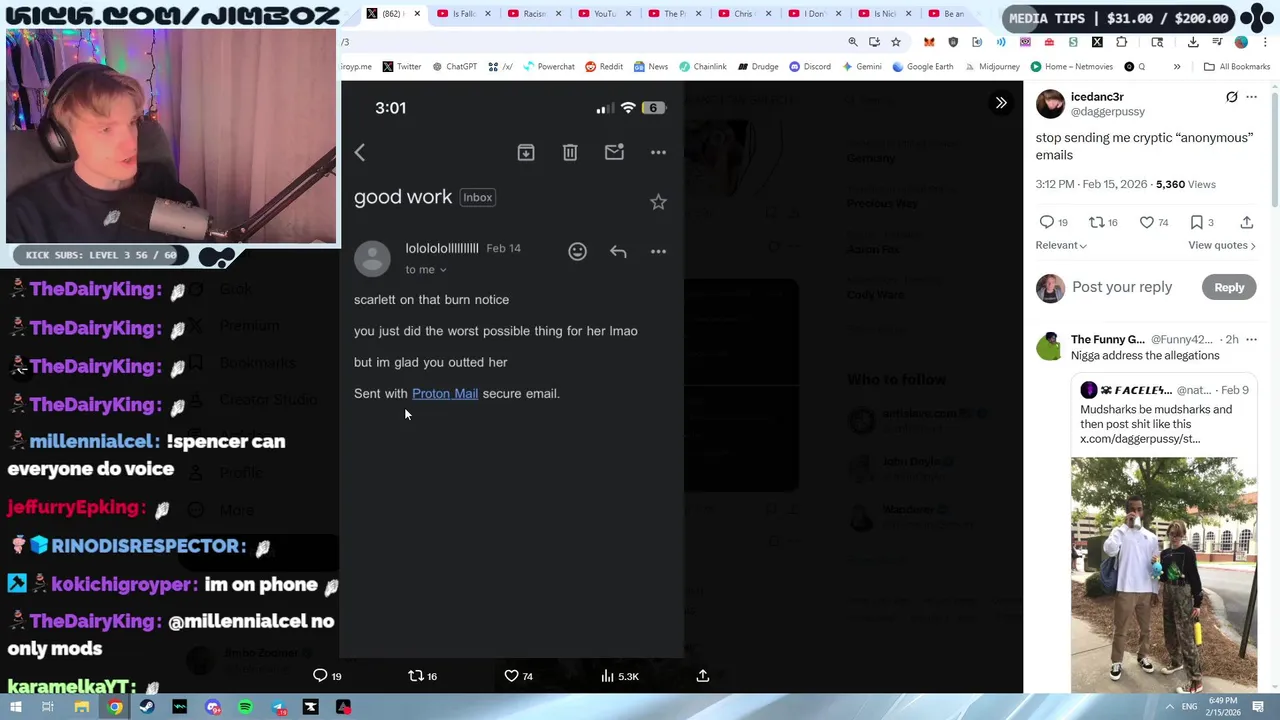
Task: Open File Explorer on taskbar
Action: 82,707
